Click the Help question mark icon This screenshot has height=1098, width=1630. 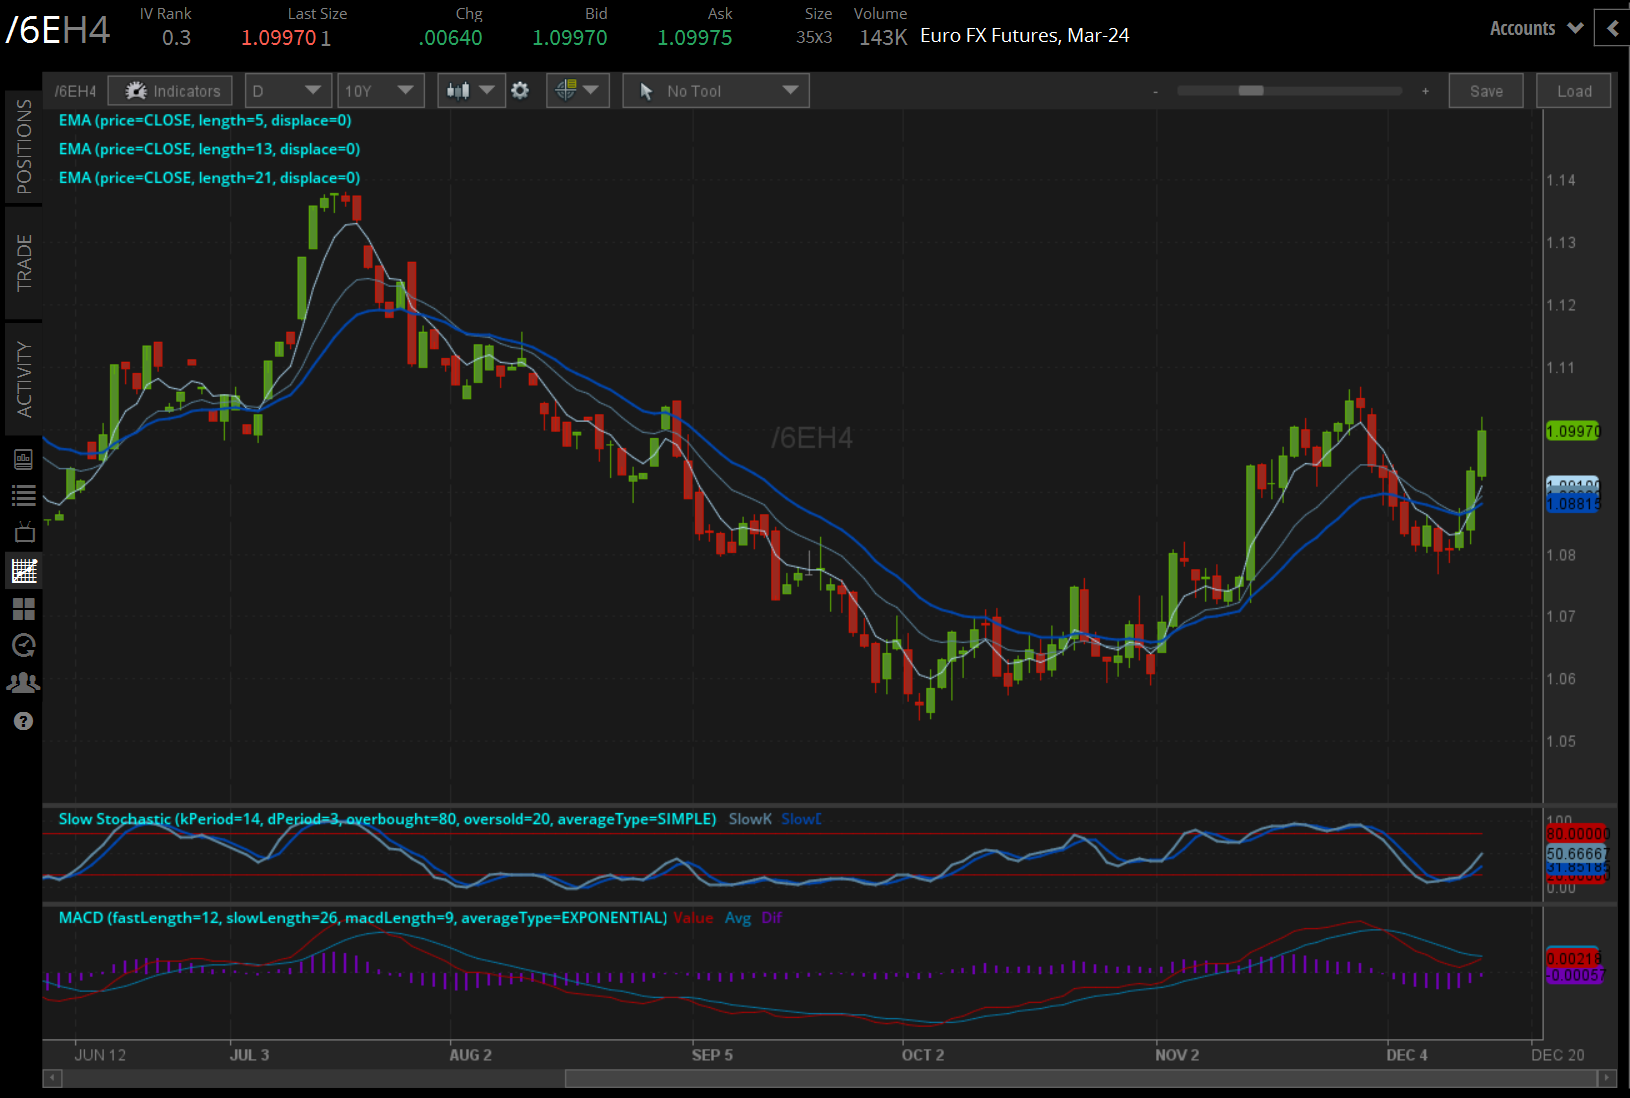(24, 720)
